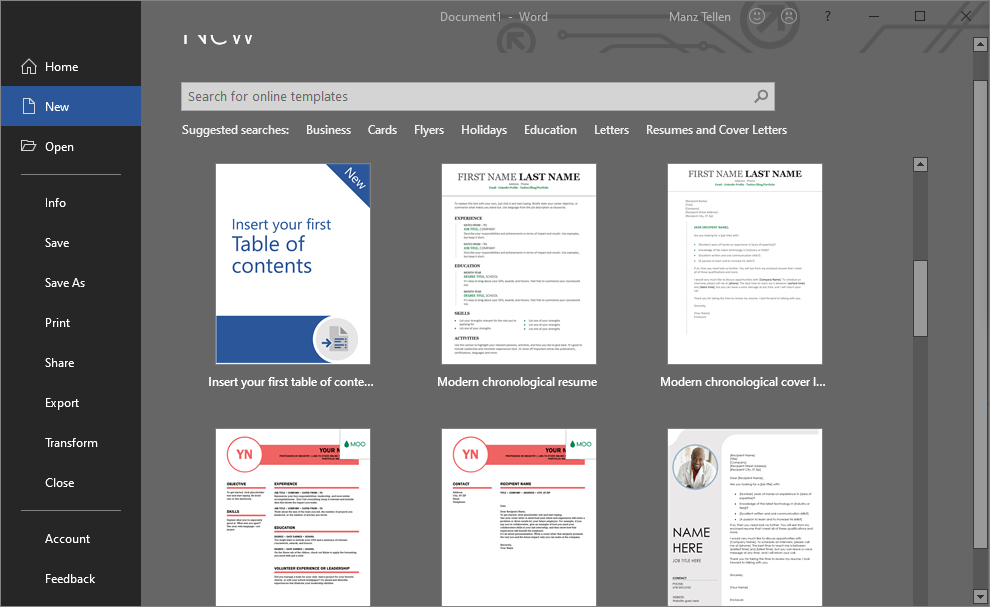Click the search magnifier icon
The image size is (990, 607).
click(x=762, y=96)
